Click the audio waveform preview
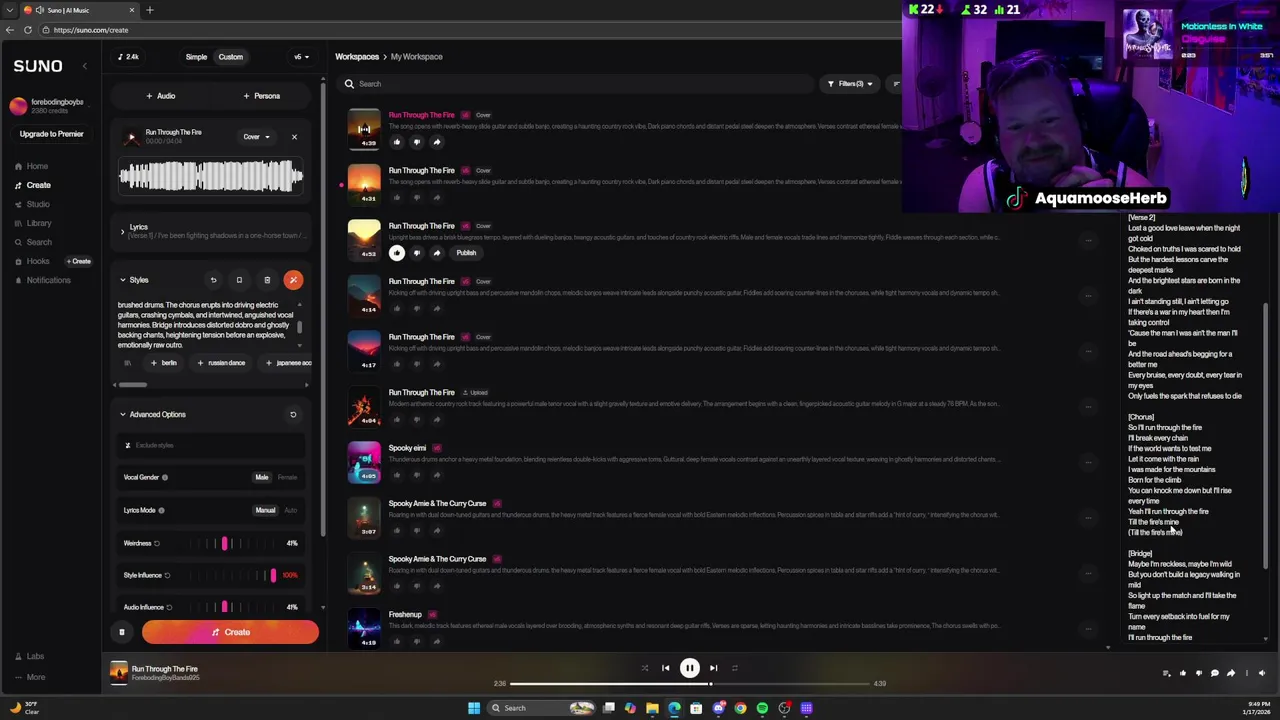 211,178
